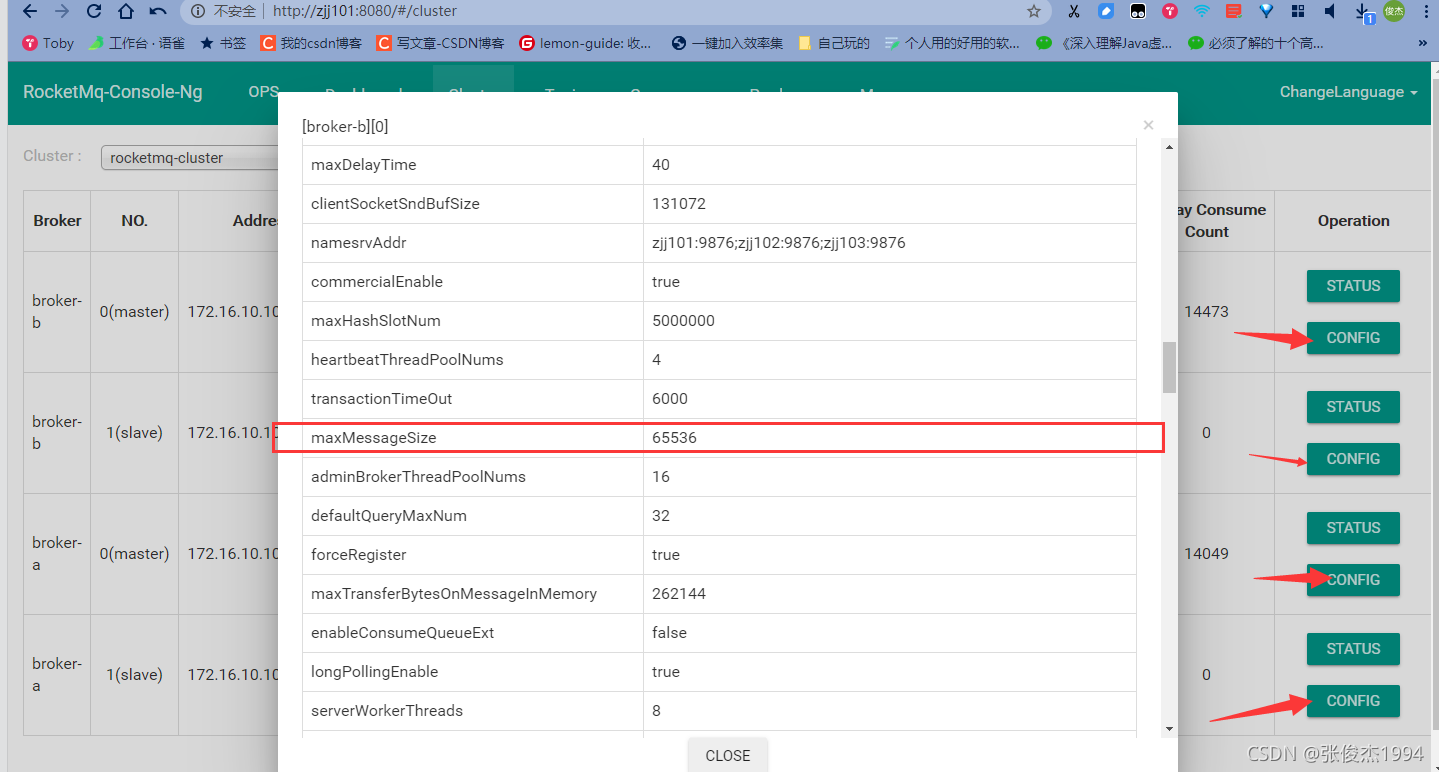The image size is (1439, 772).
Task: Click the RocketMq-Console-Ng brand title
Action: point(113,92)
